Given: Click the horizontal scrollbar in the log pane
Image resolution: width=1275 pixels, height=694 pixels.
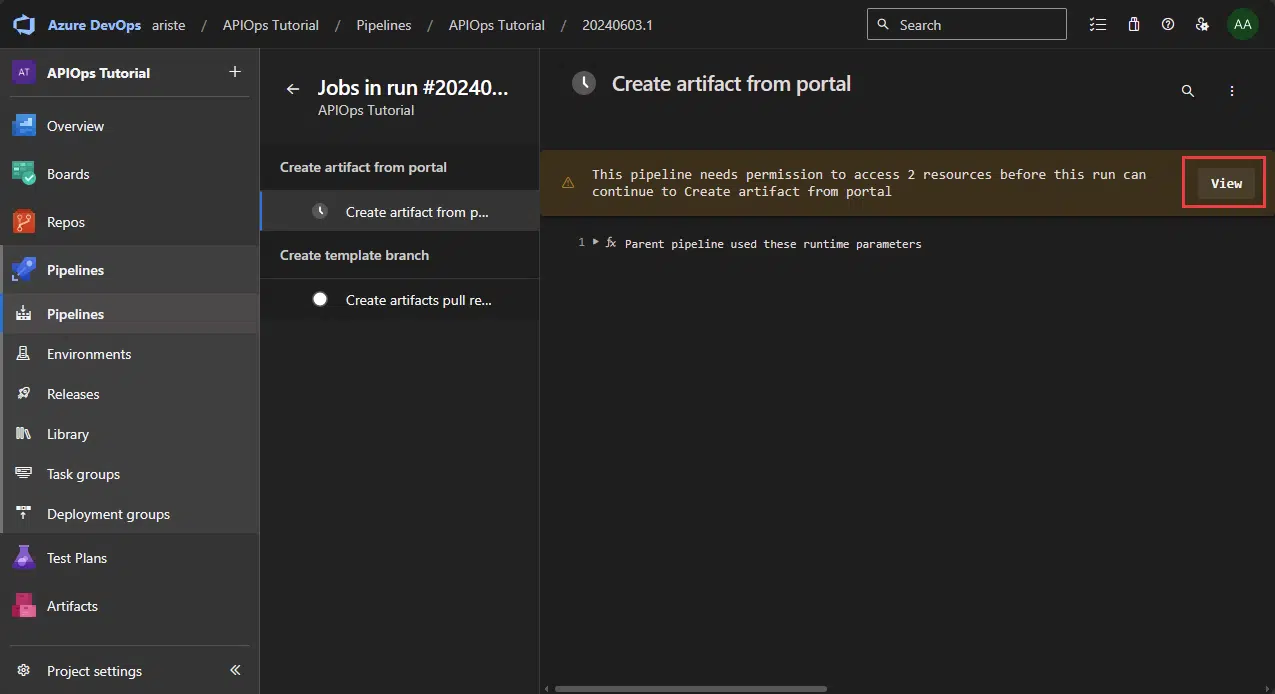Looking at the screenshot, I should (690, 688).
